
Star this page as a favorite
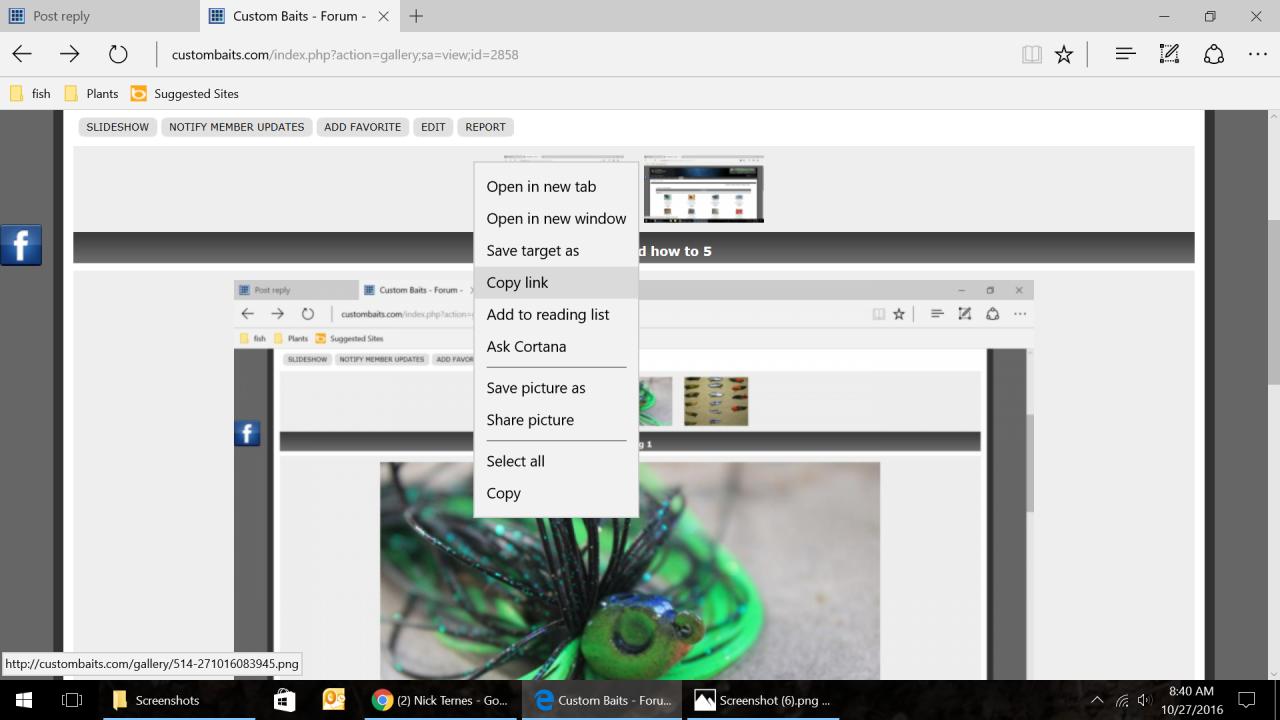coord(1064,55)
